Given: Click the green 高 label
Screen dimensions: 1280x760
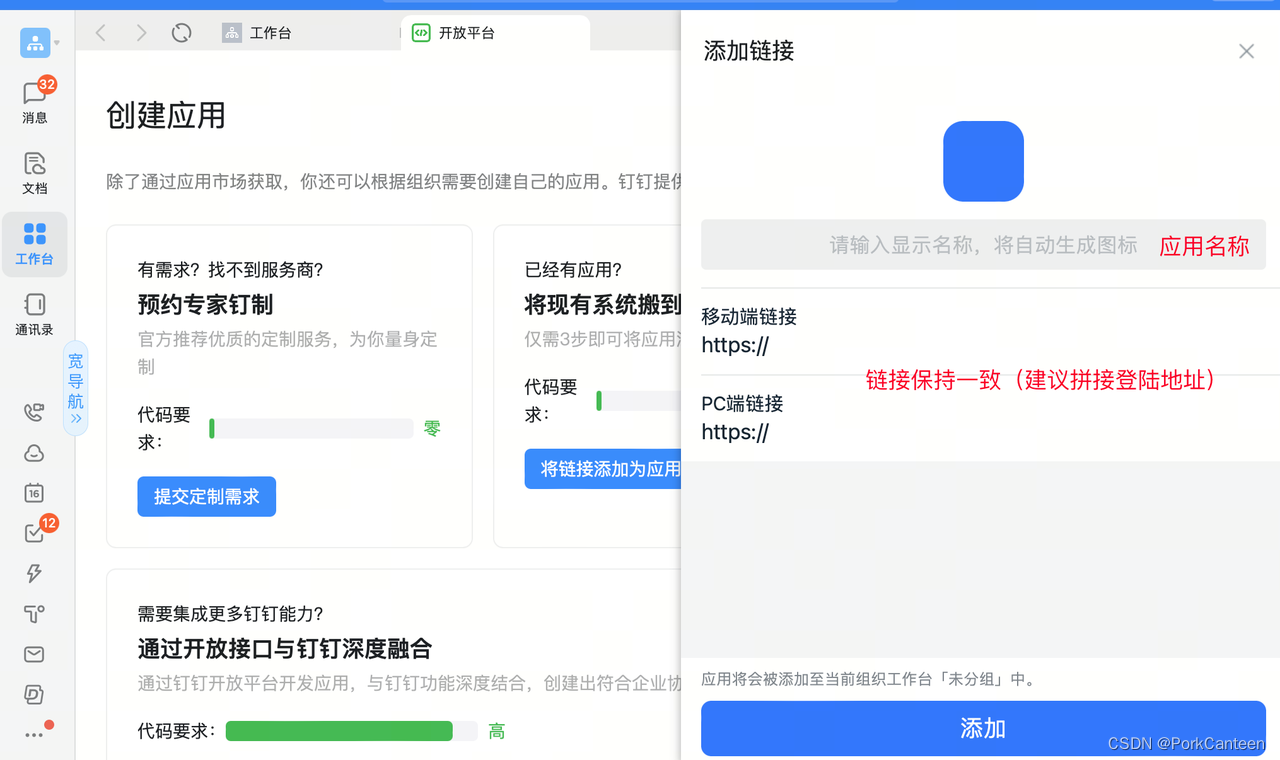Looking at the screenshot, I should pos(497,731).
